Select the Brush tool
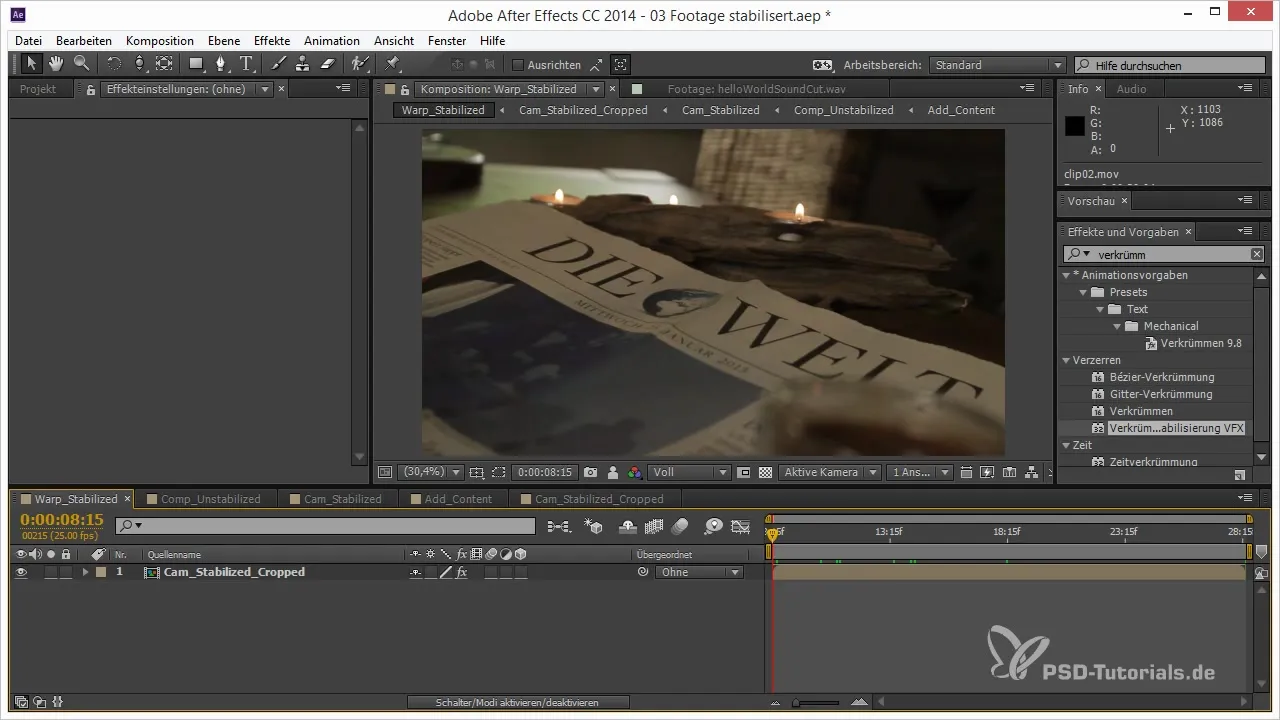Screen dimensions: 1280x720 [x=279, y=64]
